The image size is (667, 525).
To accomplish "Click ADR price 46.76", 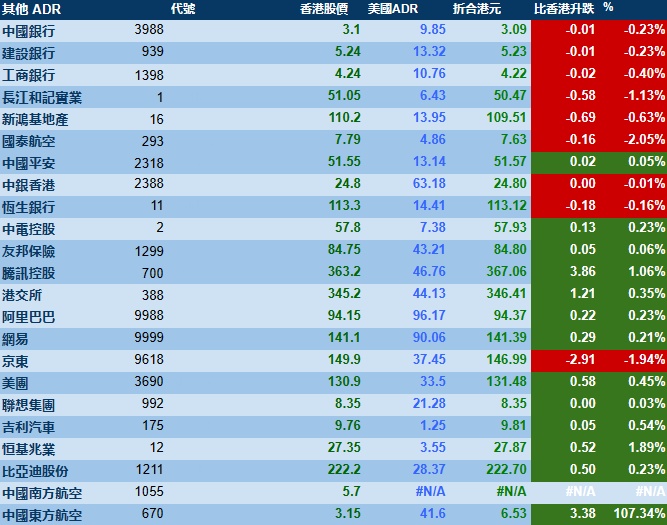I will tap(429, 271).
